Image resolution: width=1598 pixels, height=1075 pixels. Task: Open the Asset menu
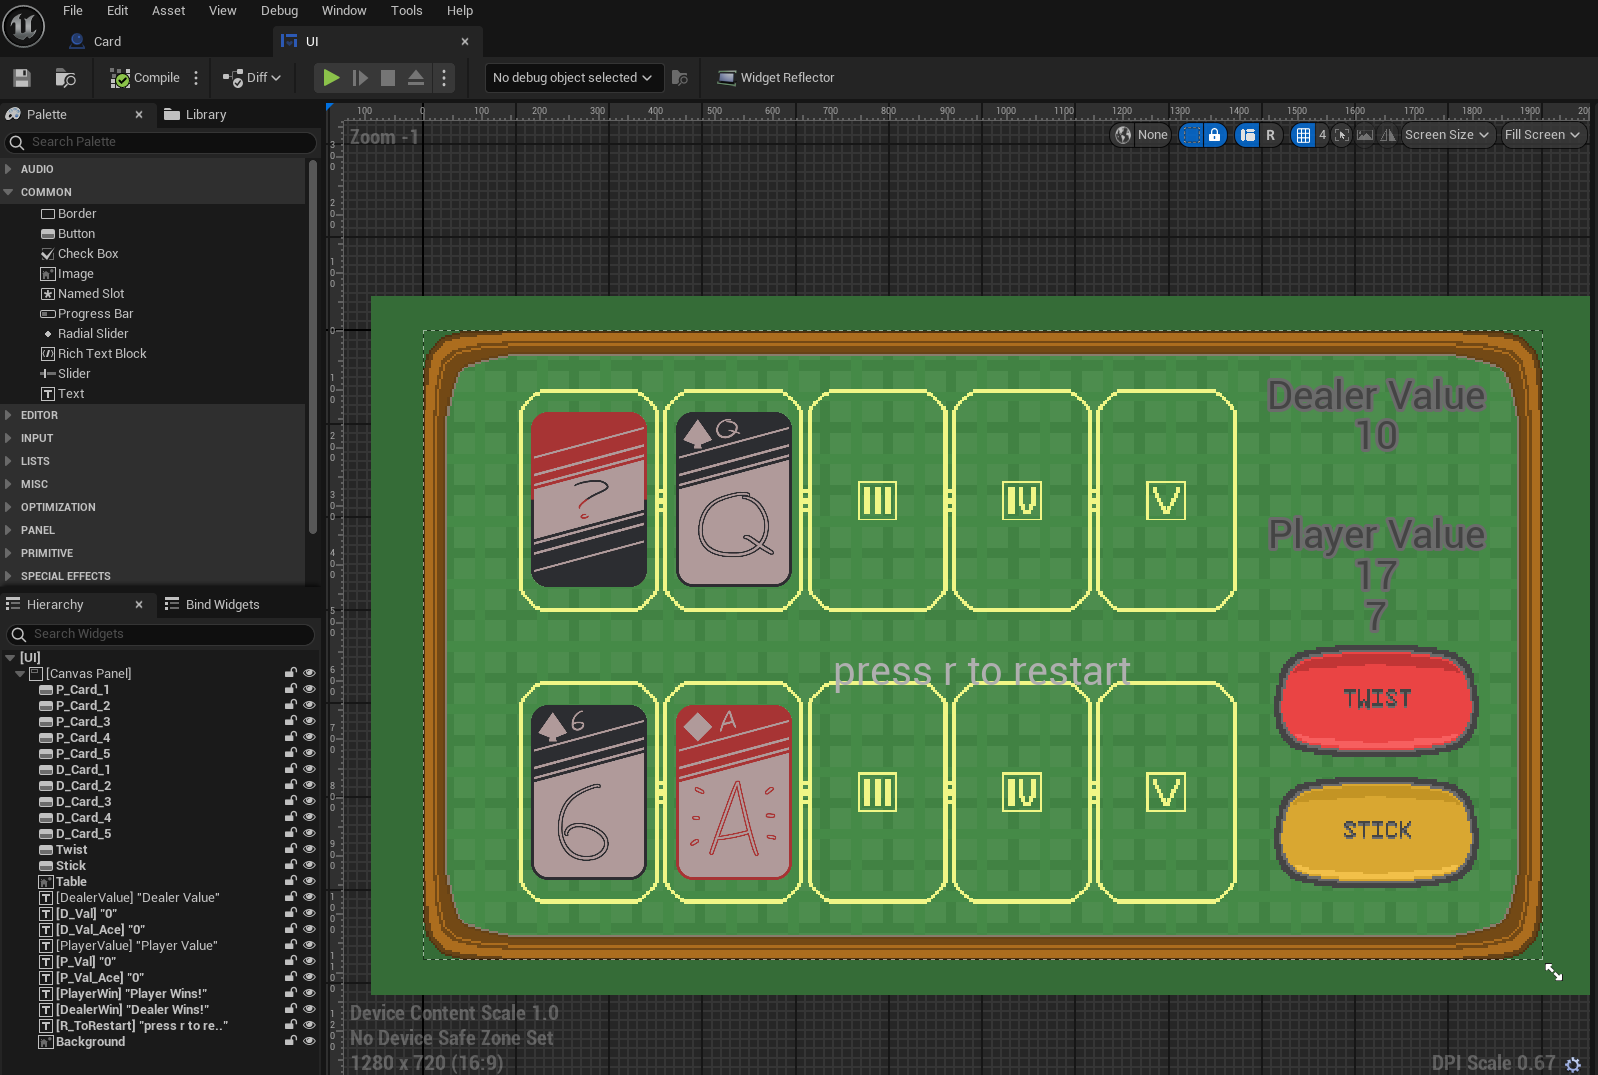168,11
